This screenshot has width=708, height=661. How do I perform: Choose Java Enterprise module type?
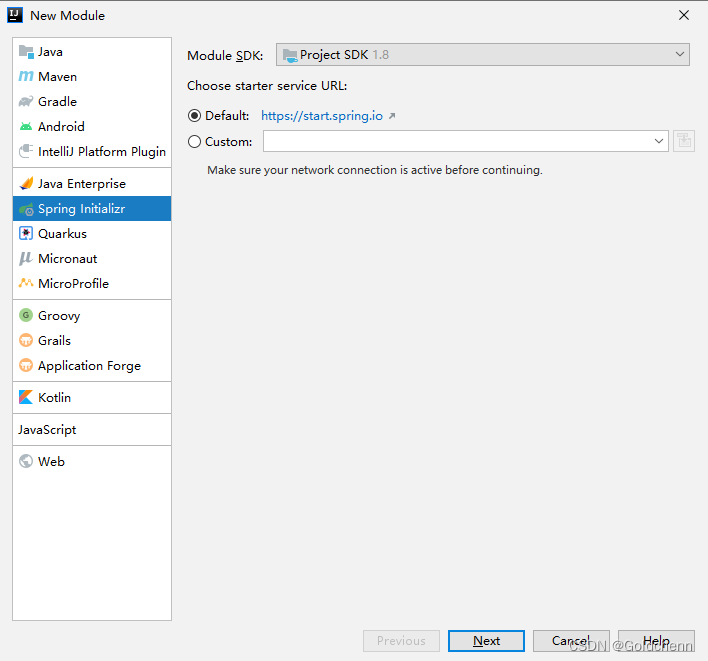[x=92, y=184]
